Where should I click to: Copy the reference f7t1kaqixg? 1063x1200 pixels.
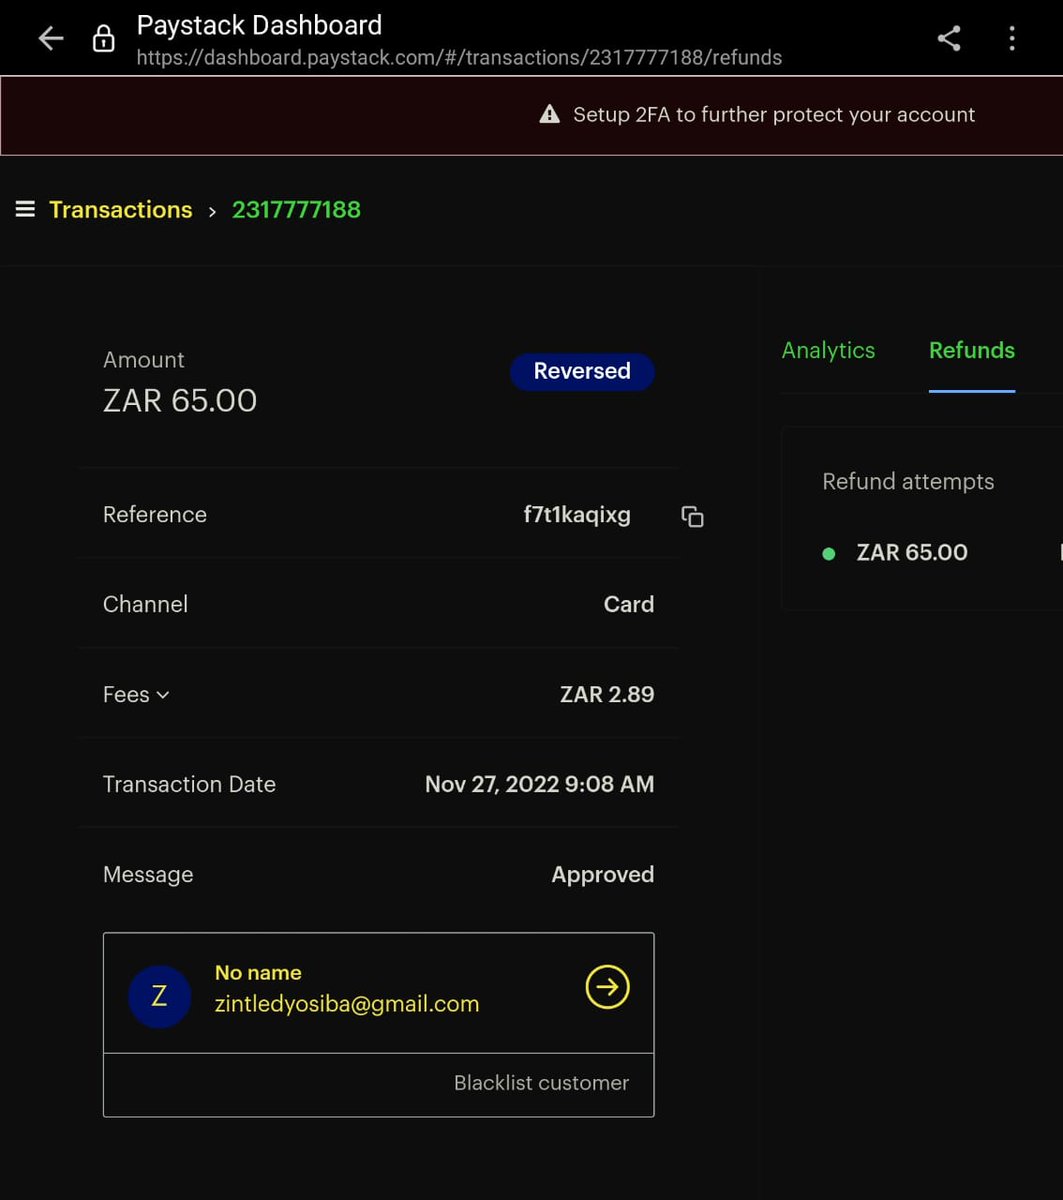(692, 516)
